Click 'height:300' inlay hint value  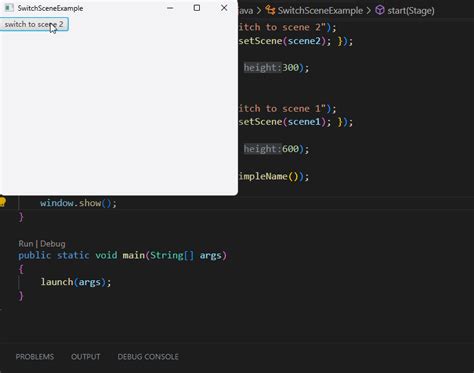272,68
